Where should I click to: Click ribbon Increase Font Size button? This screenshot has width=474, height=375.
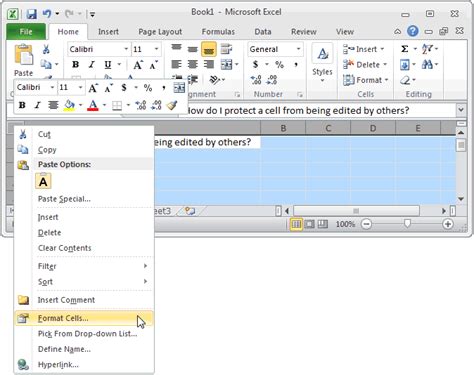coord(138,65)
